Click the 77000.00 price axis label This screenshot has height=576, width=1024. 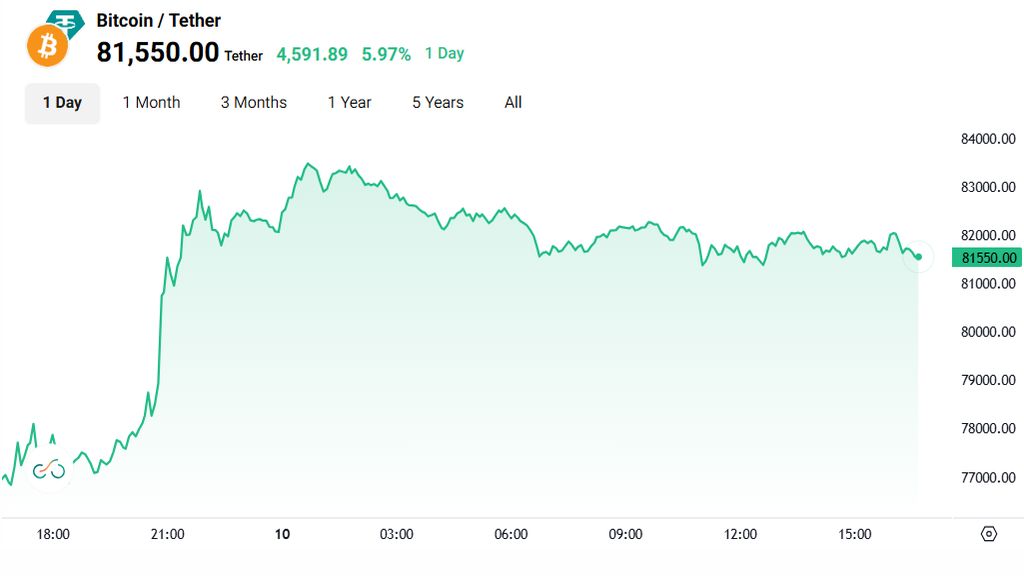tap(988, 478)
